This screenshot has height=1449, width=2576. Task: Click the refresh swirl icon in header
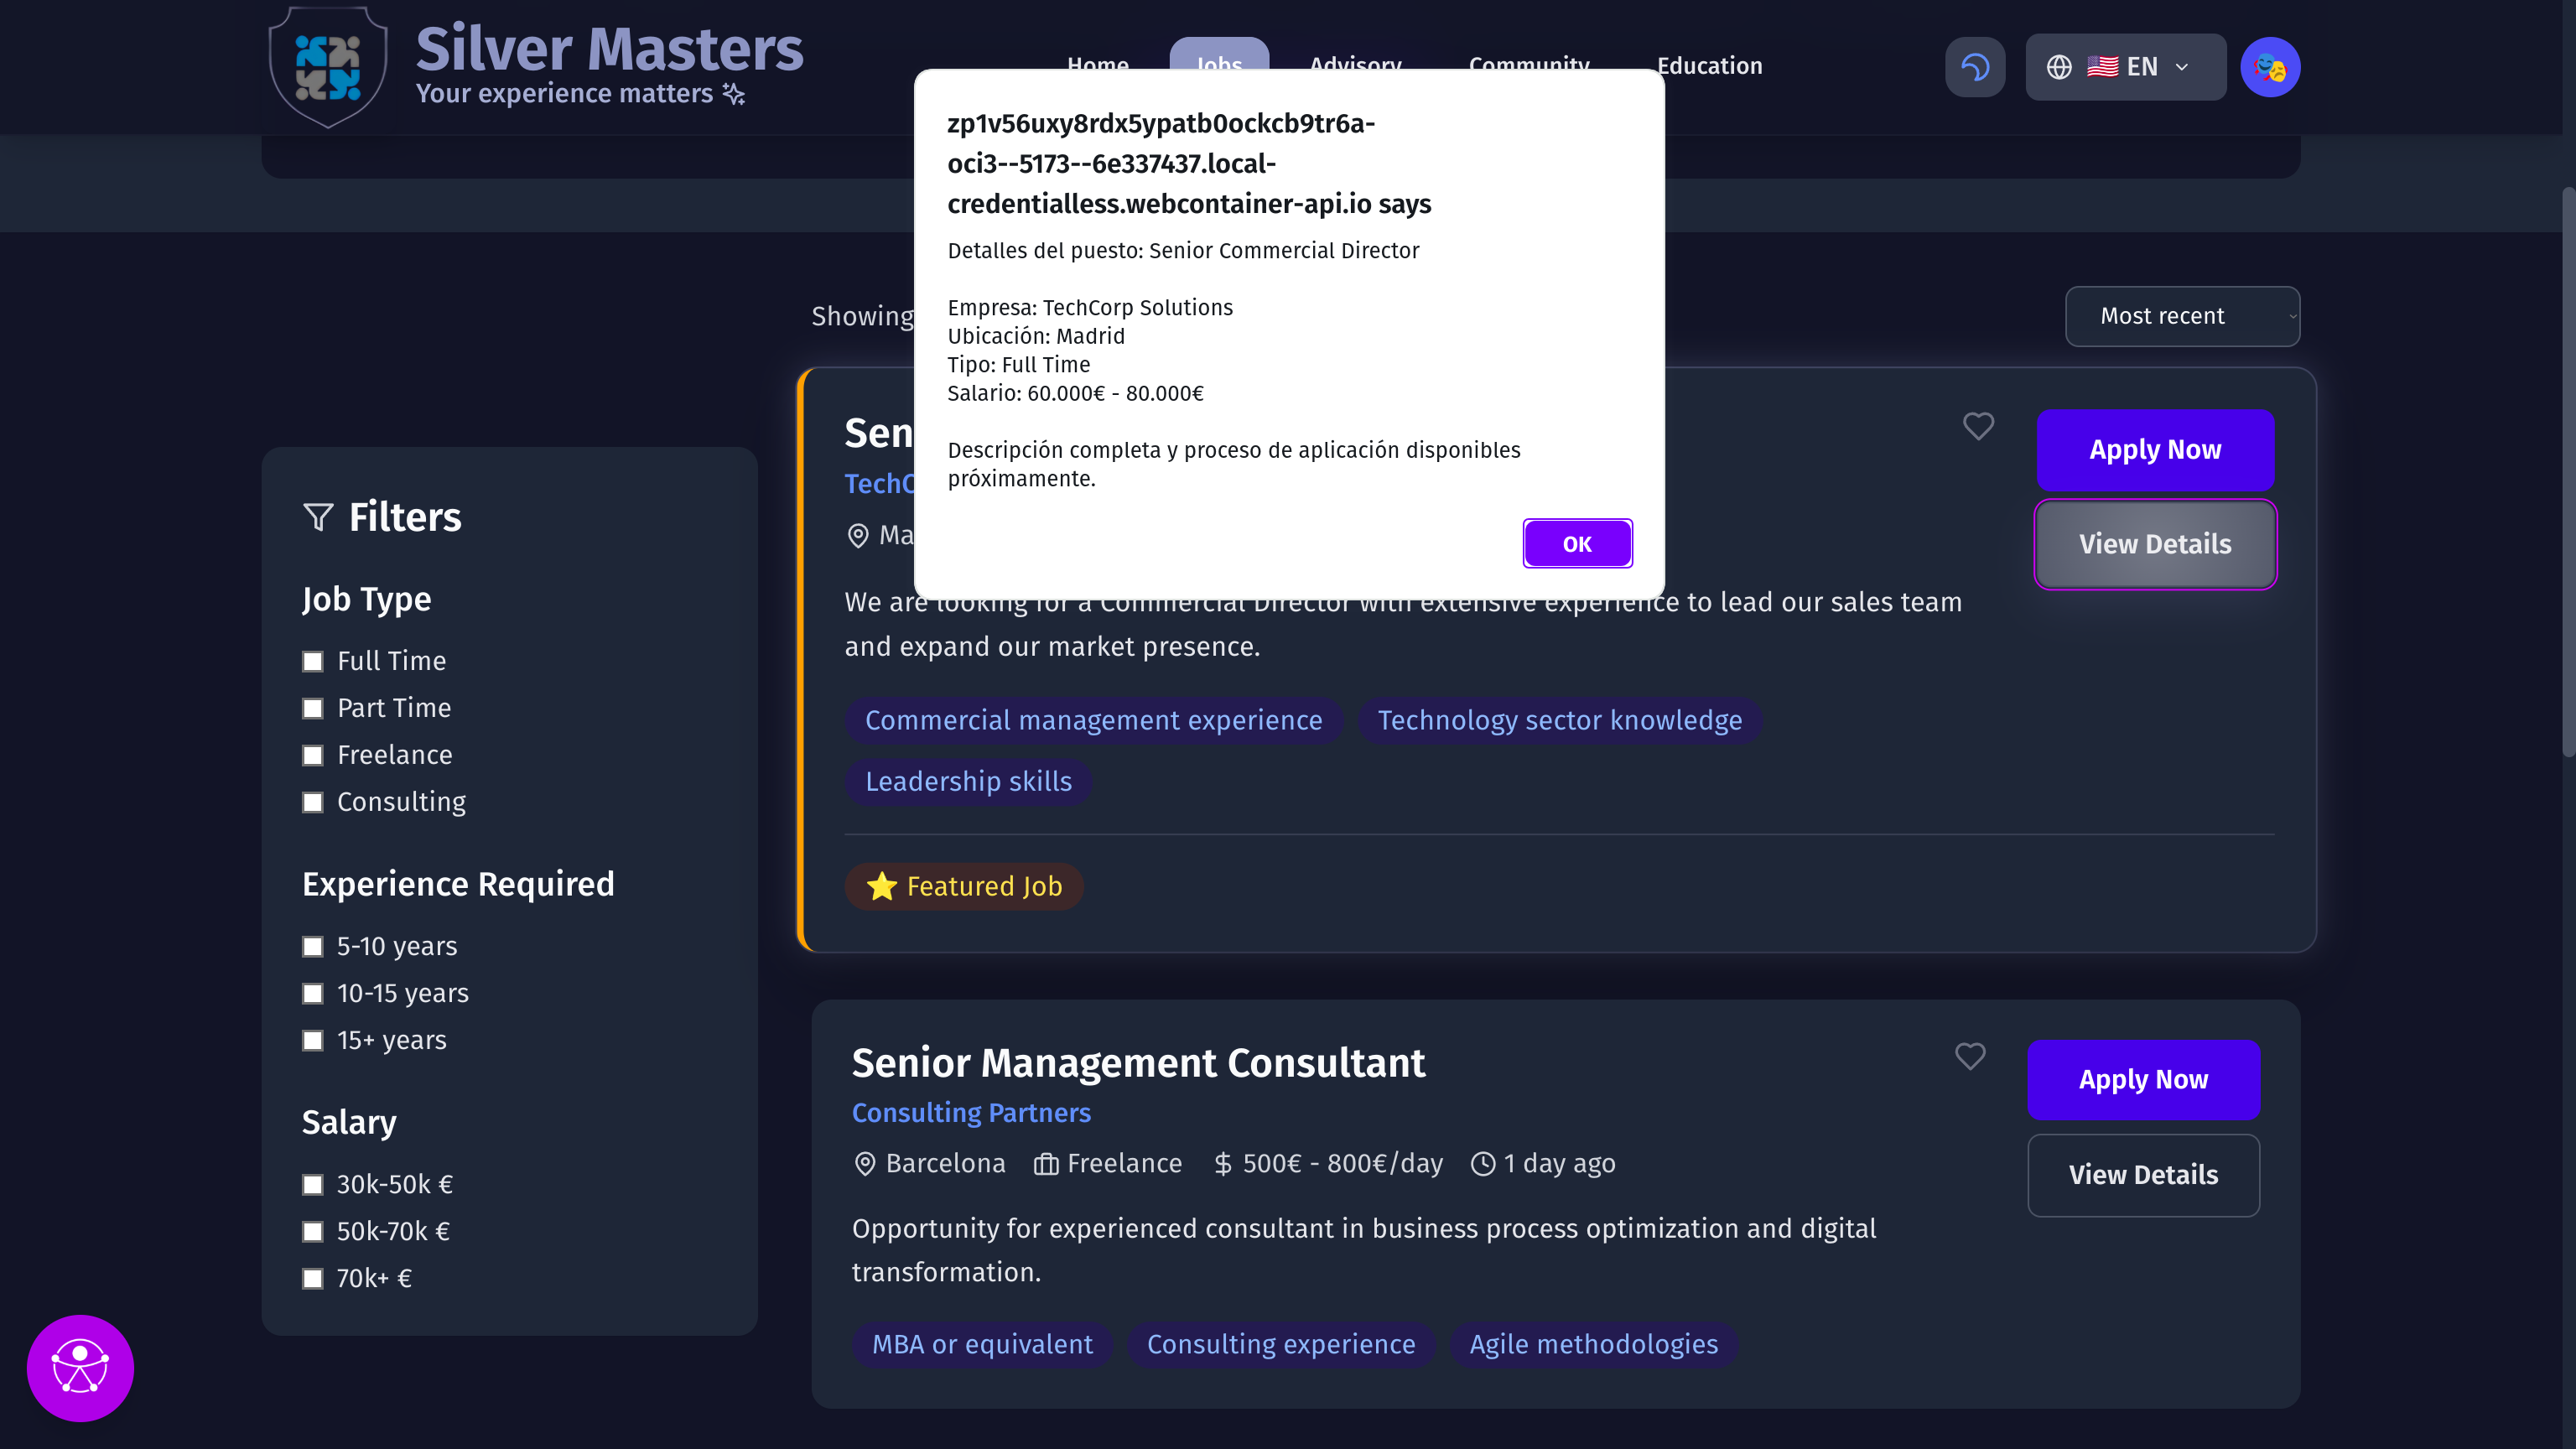pos(1974,67)
